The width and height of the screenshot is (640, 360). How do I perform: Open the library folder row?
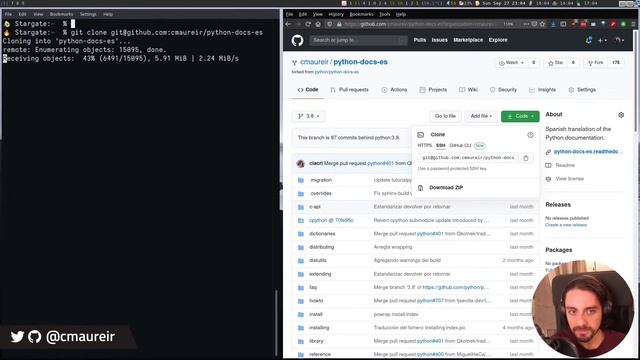415,341
